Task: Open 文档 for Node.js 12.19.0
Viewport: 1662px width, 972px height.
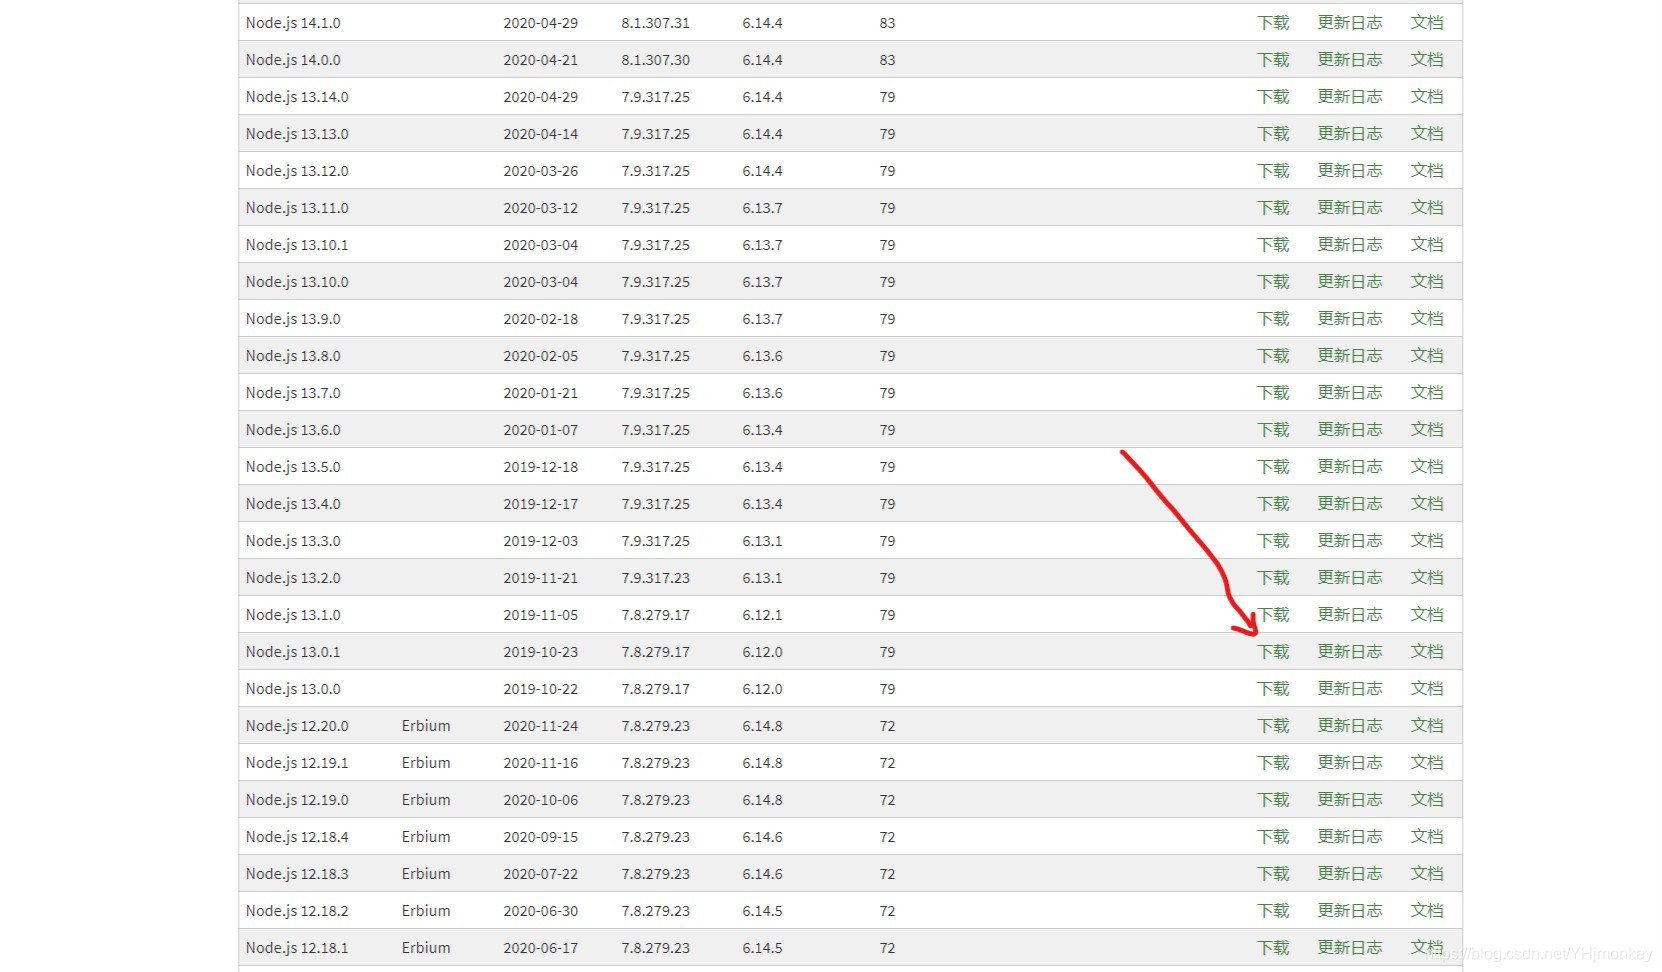Action: coord(1427,800)
